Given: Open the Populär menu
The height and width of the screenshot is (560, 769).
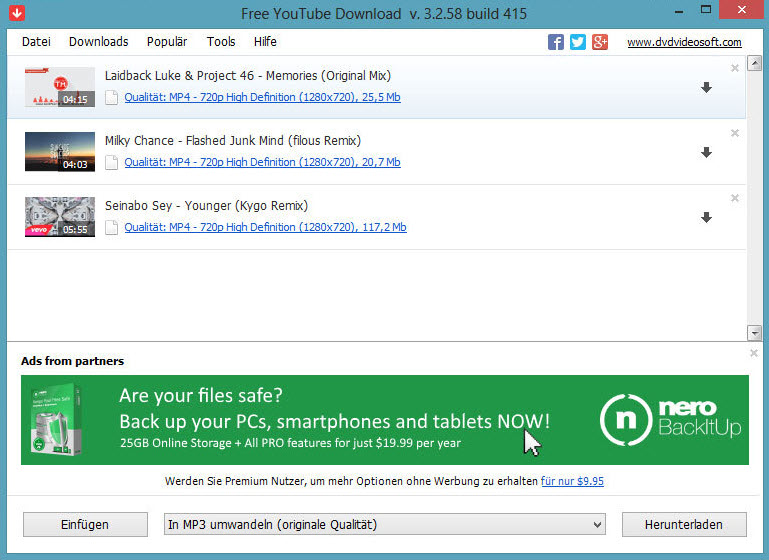Looking at the screenshot, I should [x=167, y=42].
